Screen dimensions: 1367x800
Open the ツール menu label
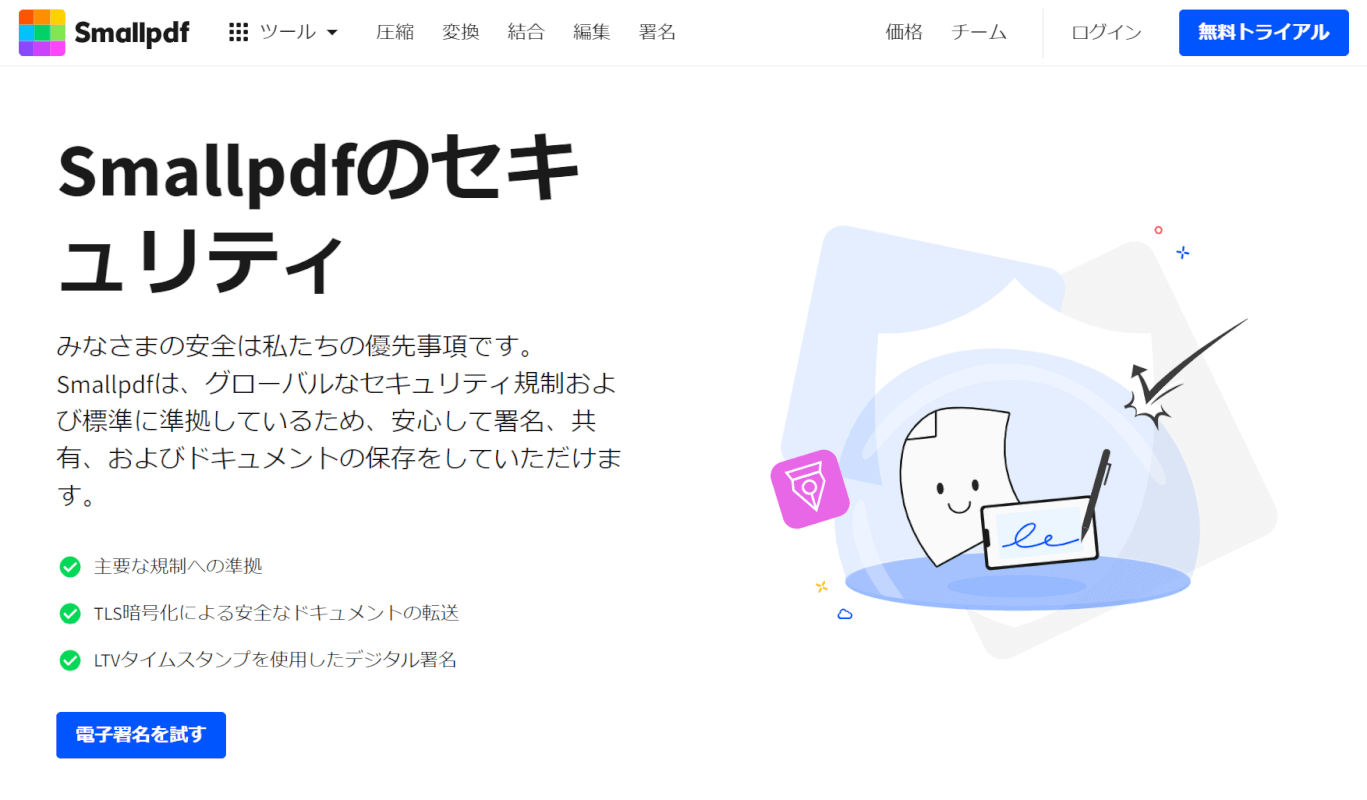[287, 32]
